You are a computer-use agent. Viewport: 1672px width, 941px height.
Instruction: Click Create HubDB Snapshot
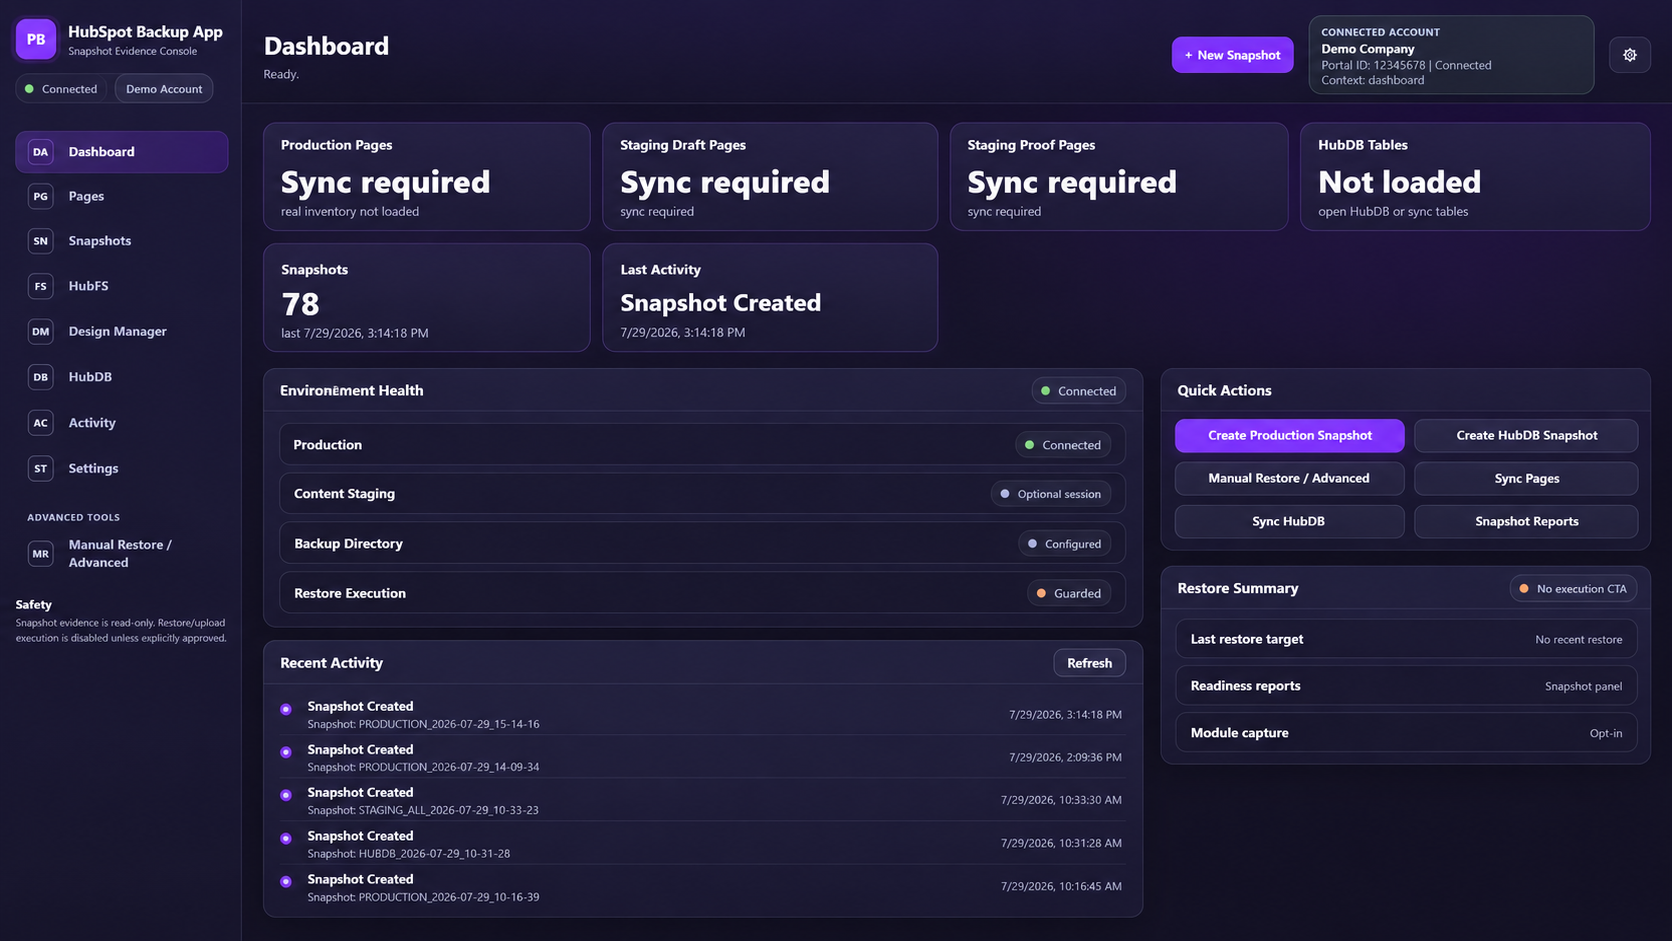coord(1526,435)
